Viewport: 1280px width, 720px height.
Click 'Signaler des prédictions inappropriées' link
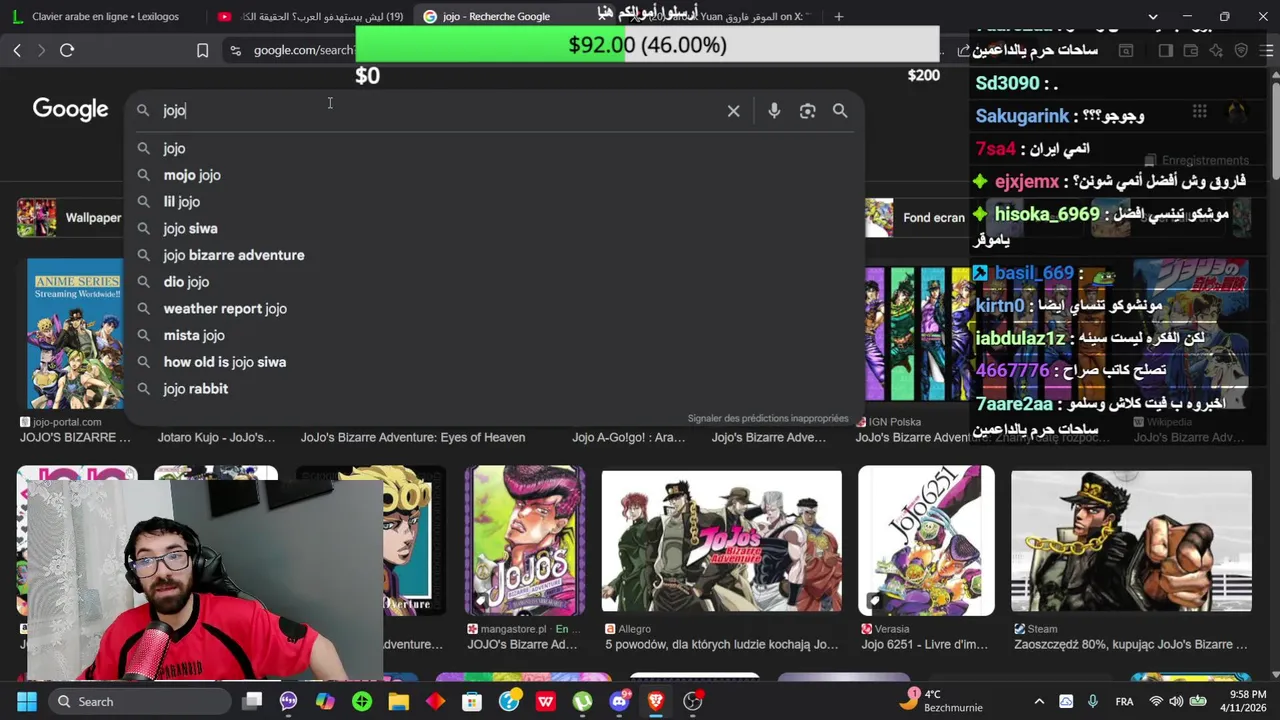click(x=768, y=418)
